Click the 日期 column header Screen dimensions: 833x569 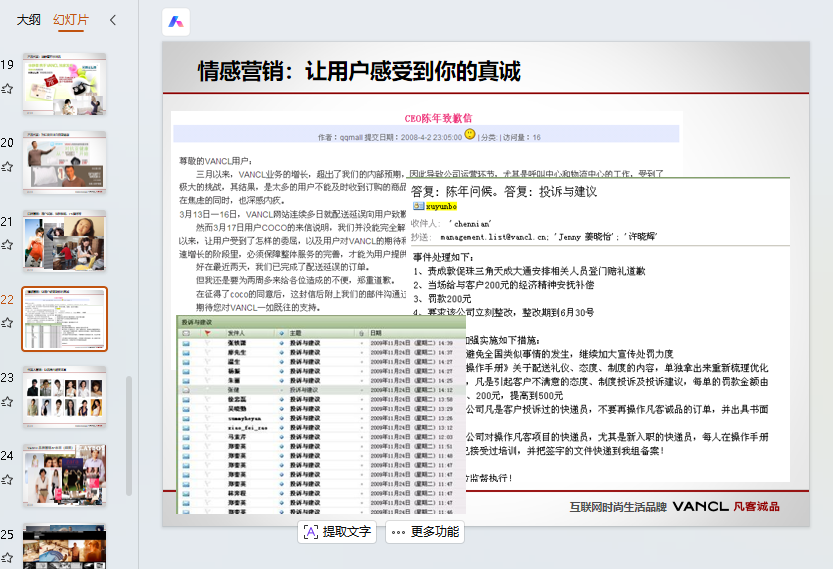(376, 333)
